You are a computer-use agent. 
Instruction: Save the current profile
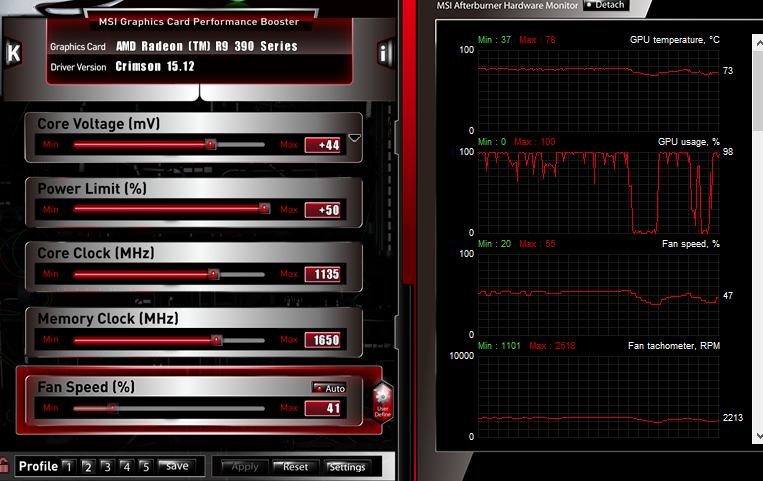177,466
